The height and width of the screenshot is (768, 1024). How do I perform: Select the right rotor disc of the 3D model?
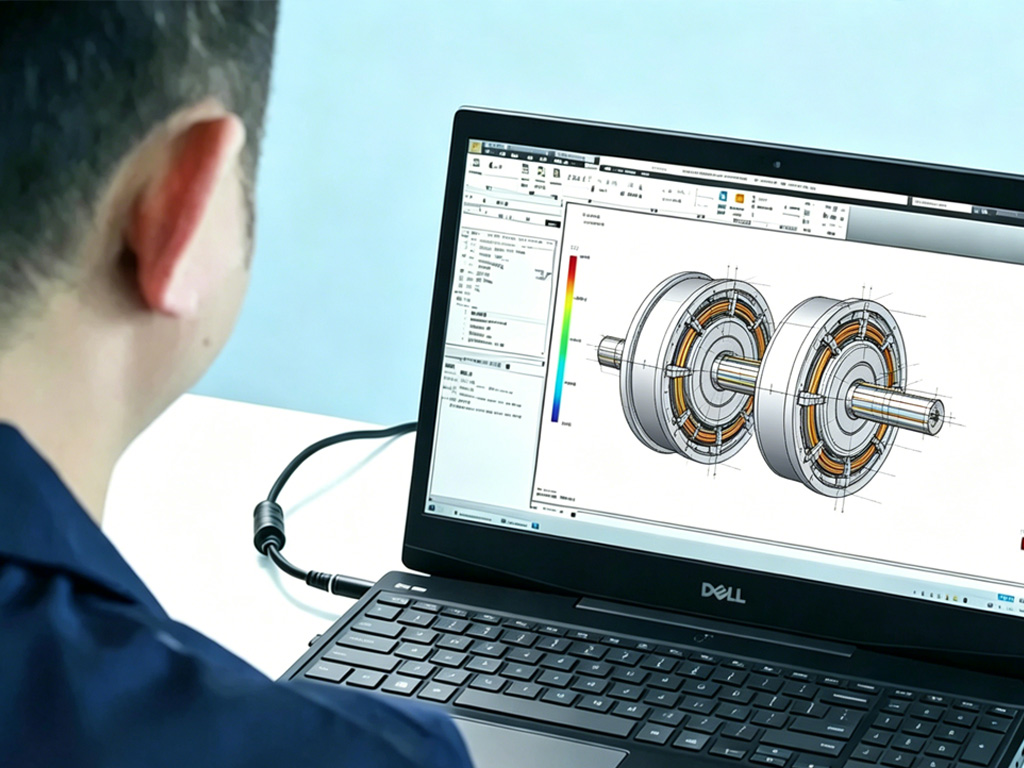tap(830, 396)
